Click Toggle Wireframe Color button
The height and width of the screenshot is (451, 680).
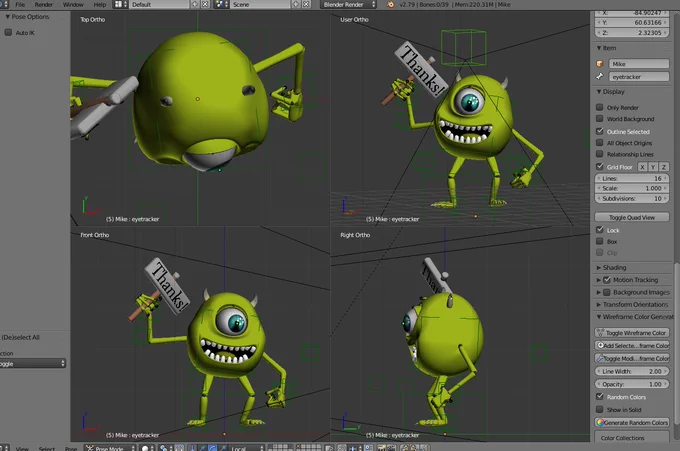click(x=632, y=333)
